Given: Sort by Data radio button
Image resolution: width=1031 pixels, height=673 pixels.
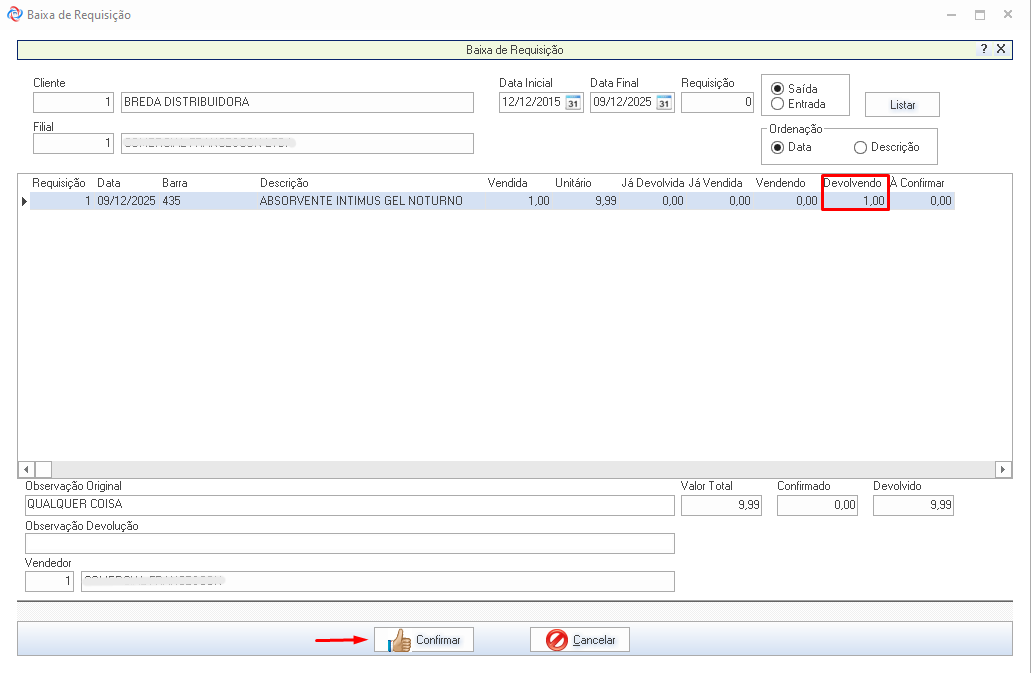Looking at the screenshot, I should [777, 147].
